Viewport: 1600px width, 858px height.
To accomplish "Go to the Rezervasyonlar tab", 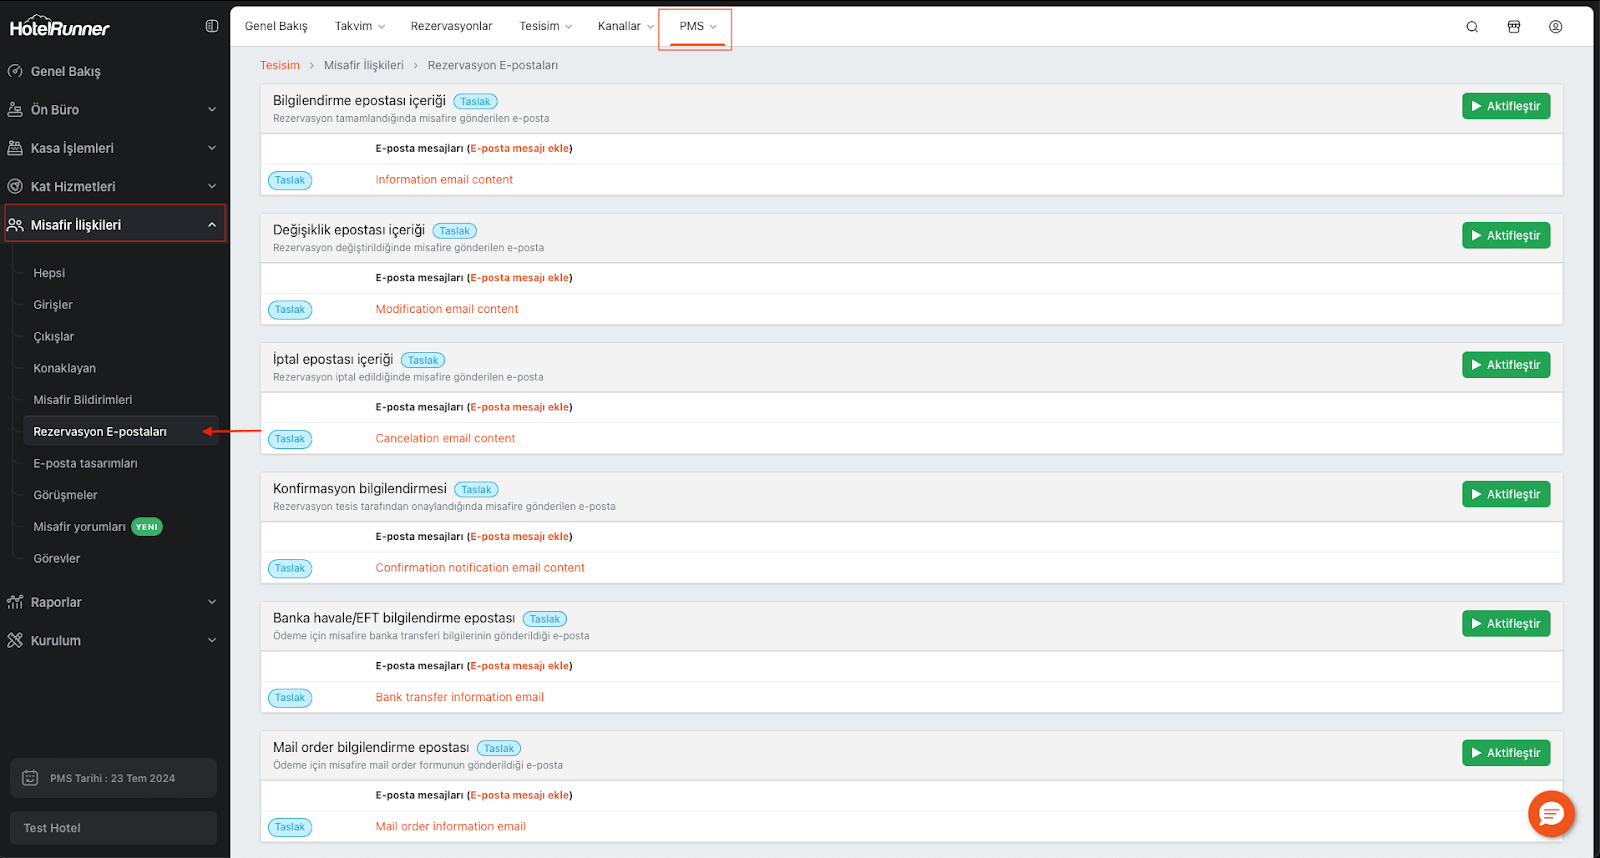I will tap(451, 26).
